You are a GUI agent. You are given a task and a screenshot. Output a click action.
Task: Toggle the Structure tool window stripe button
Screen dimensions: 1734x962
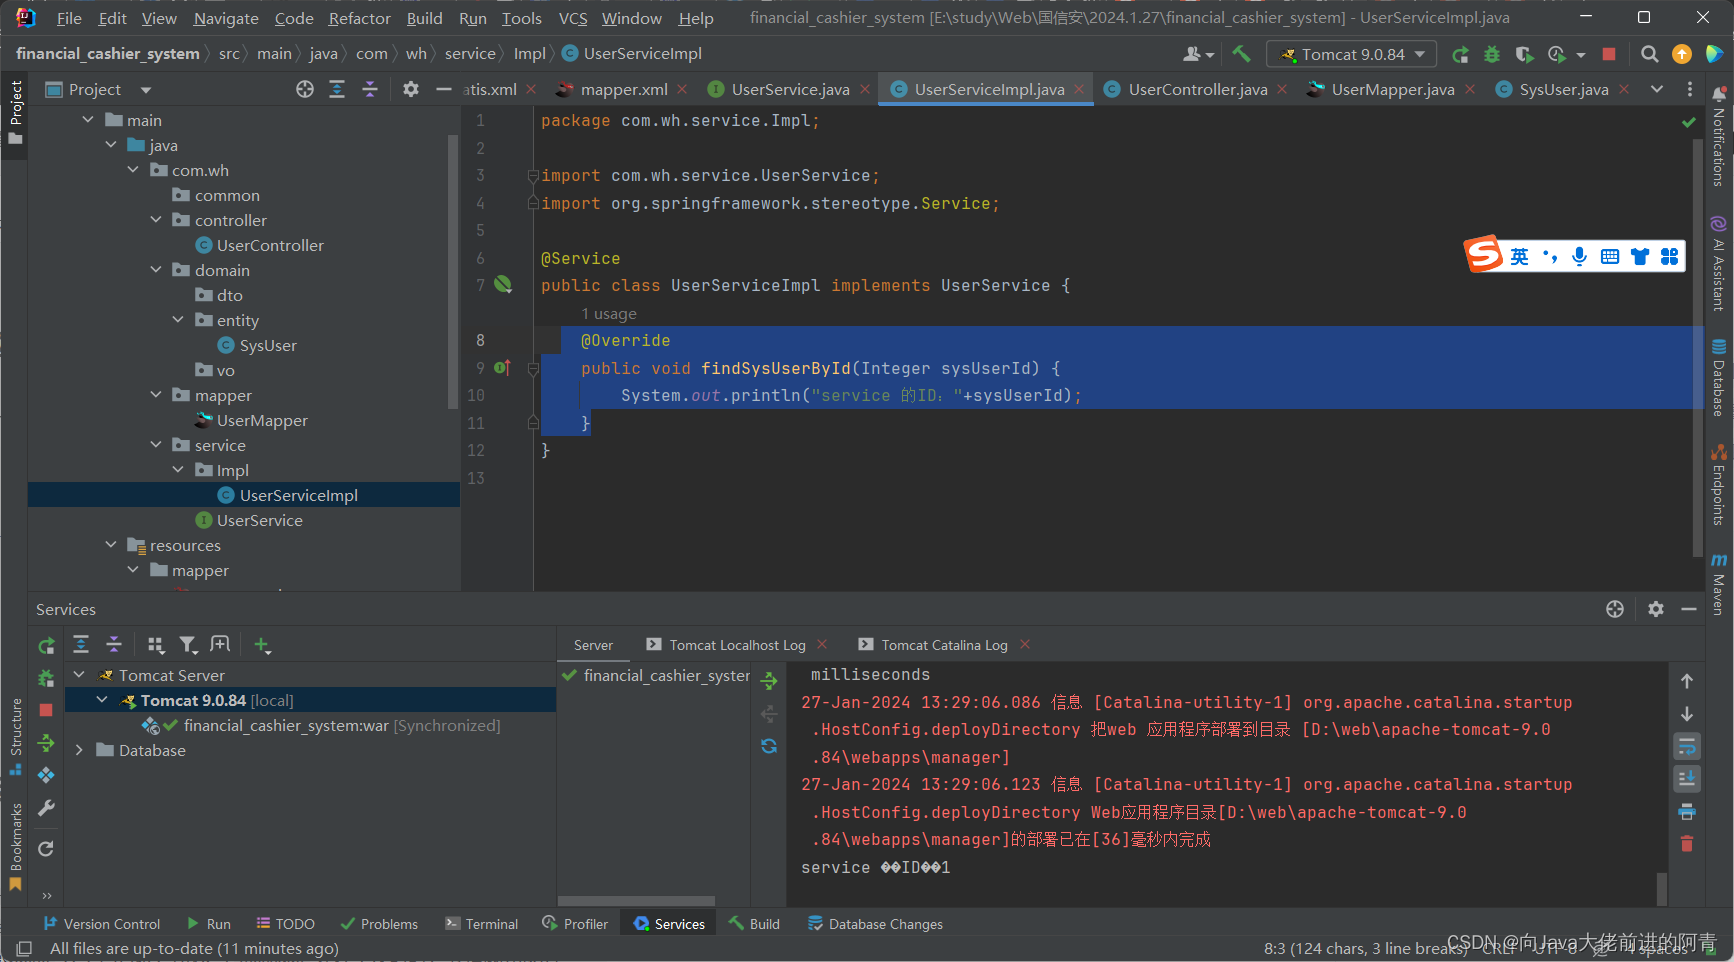tap(16, 737)
